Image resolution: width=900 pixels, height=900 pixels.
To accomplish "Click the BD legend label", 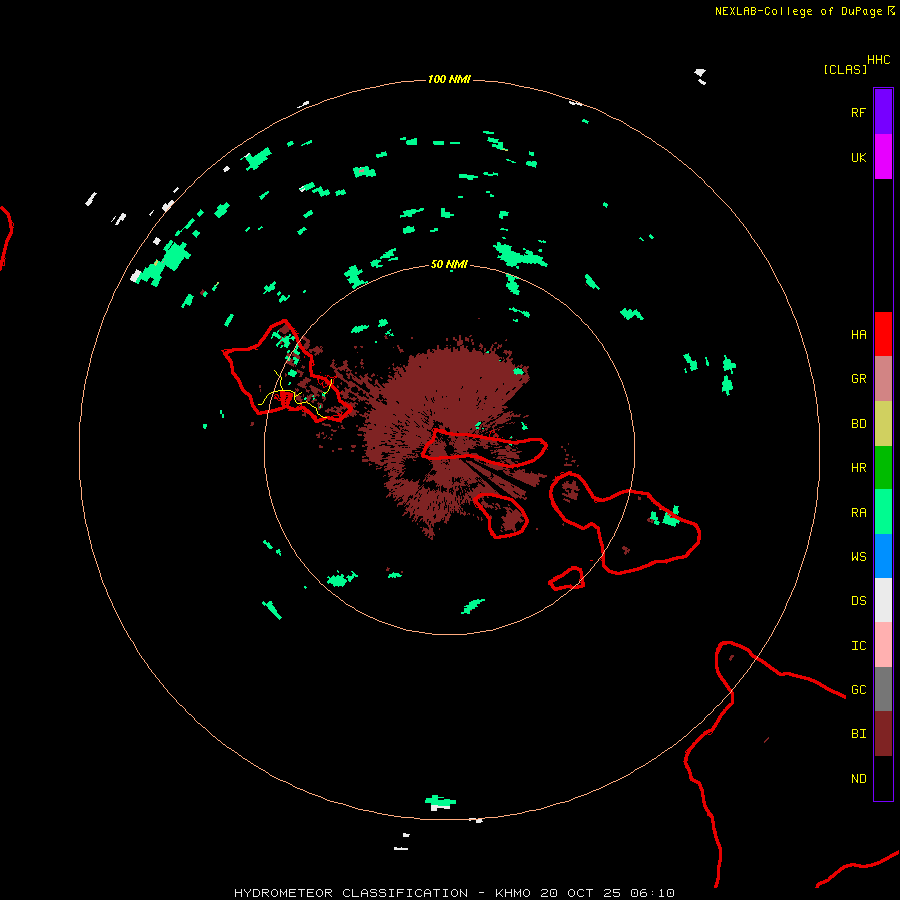I will click(x=858, y=424).
